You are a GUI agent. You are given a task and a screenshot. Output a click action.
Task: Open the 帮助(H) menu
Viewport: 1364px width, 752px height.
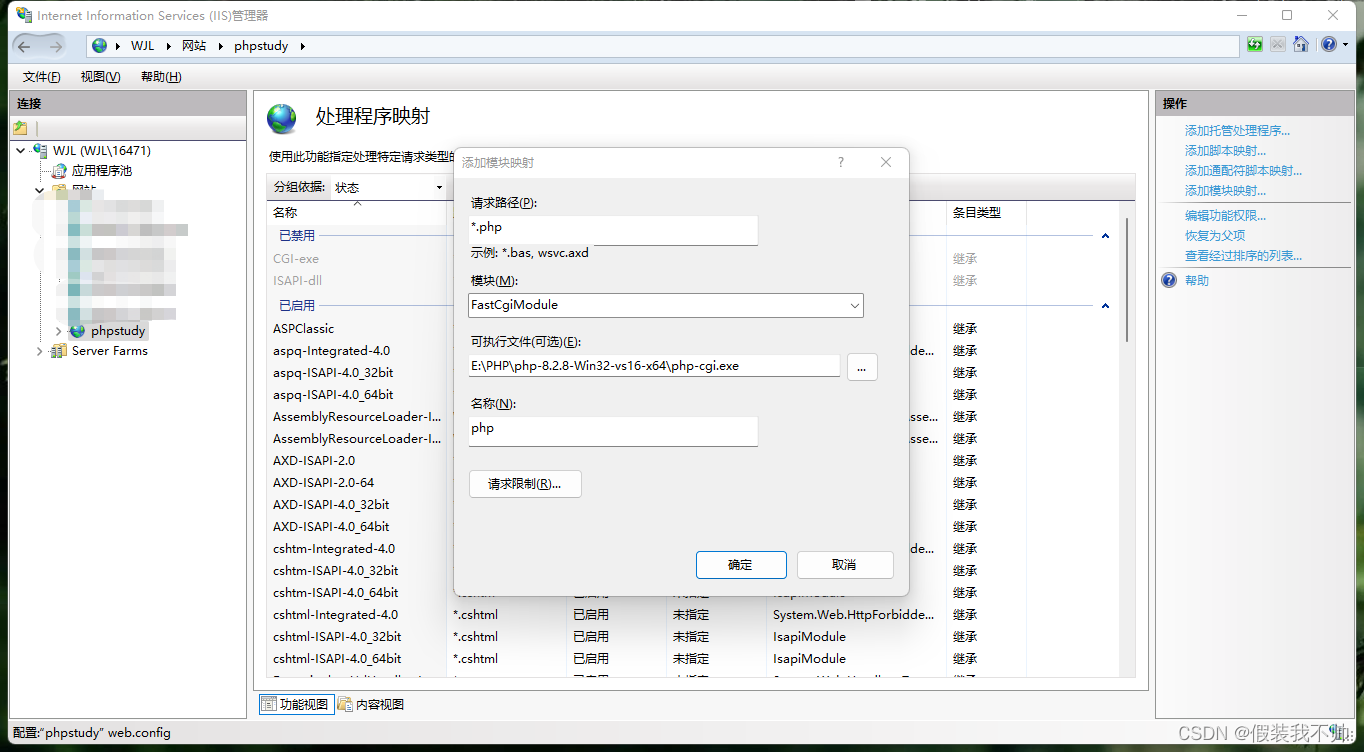[161, 77]
